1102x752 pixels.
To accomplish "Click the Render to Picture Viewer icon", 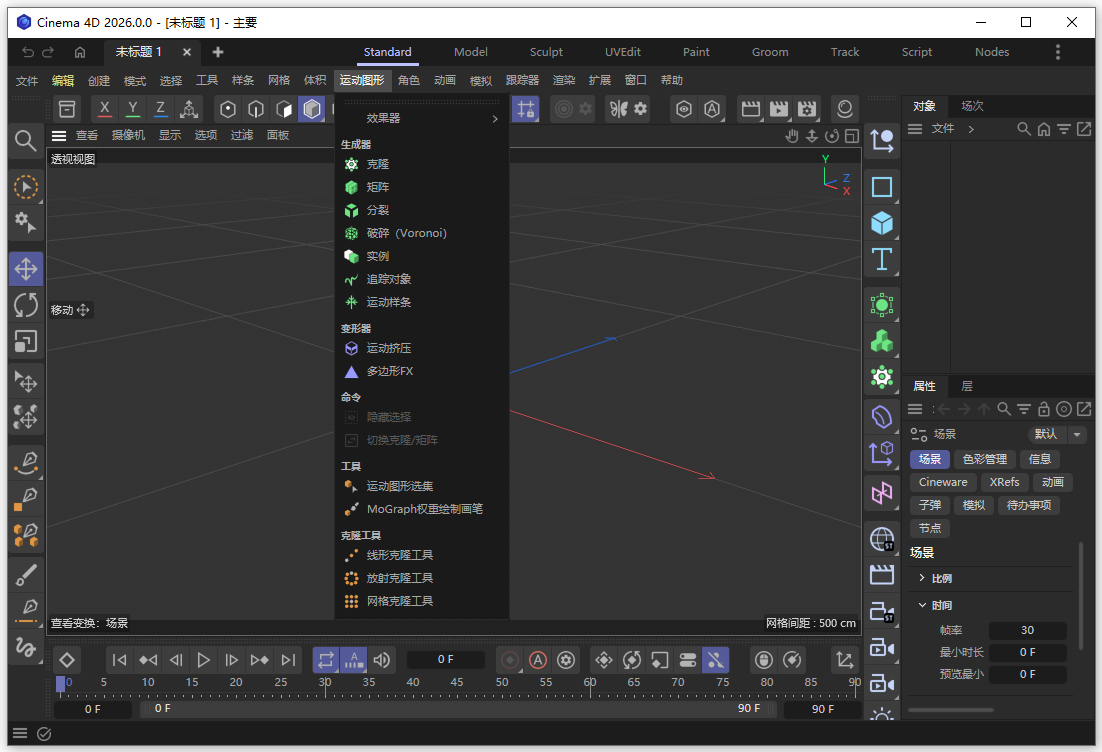I will coord(781,110).
